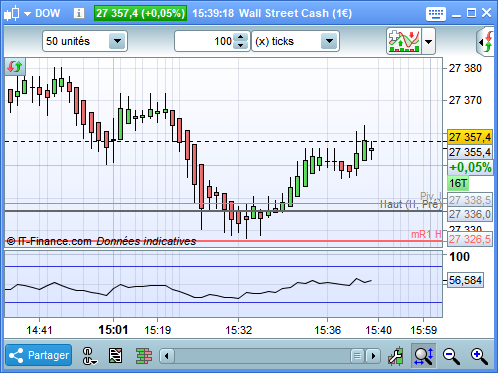The height and width of the screenshot is (373, 498).
Task: Open the chart type candlestick icon menu
Action: [x=17, y=13]
